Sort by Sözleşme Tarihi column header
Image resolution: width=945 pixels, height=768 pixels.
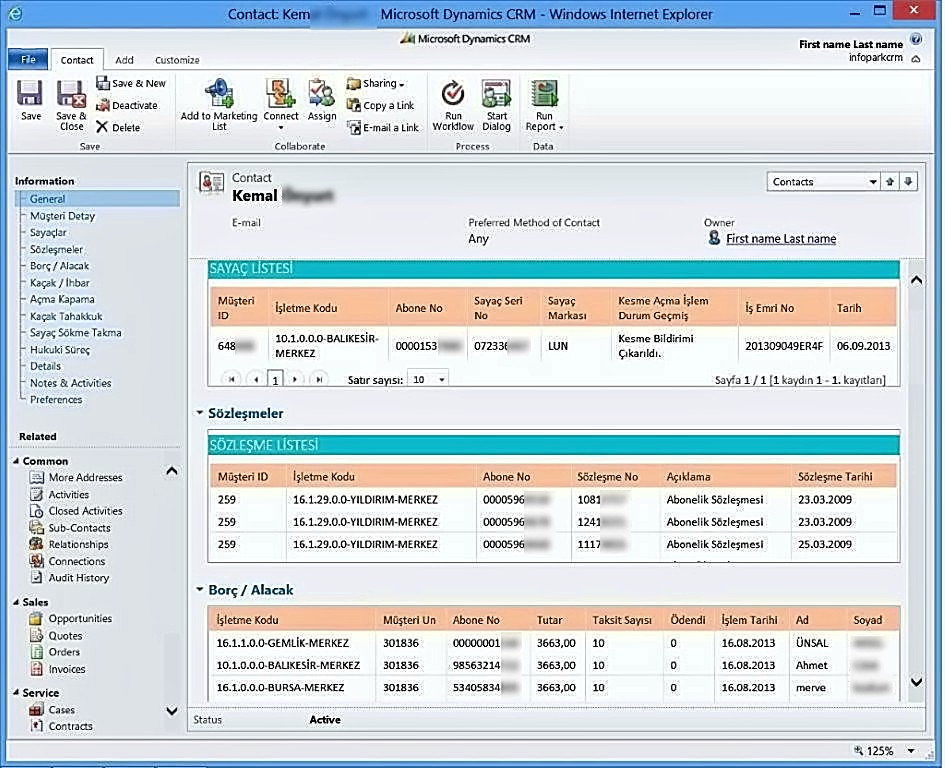coord(835,477)
